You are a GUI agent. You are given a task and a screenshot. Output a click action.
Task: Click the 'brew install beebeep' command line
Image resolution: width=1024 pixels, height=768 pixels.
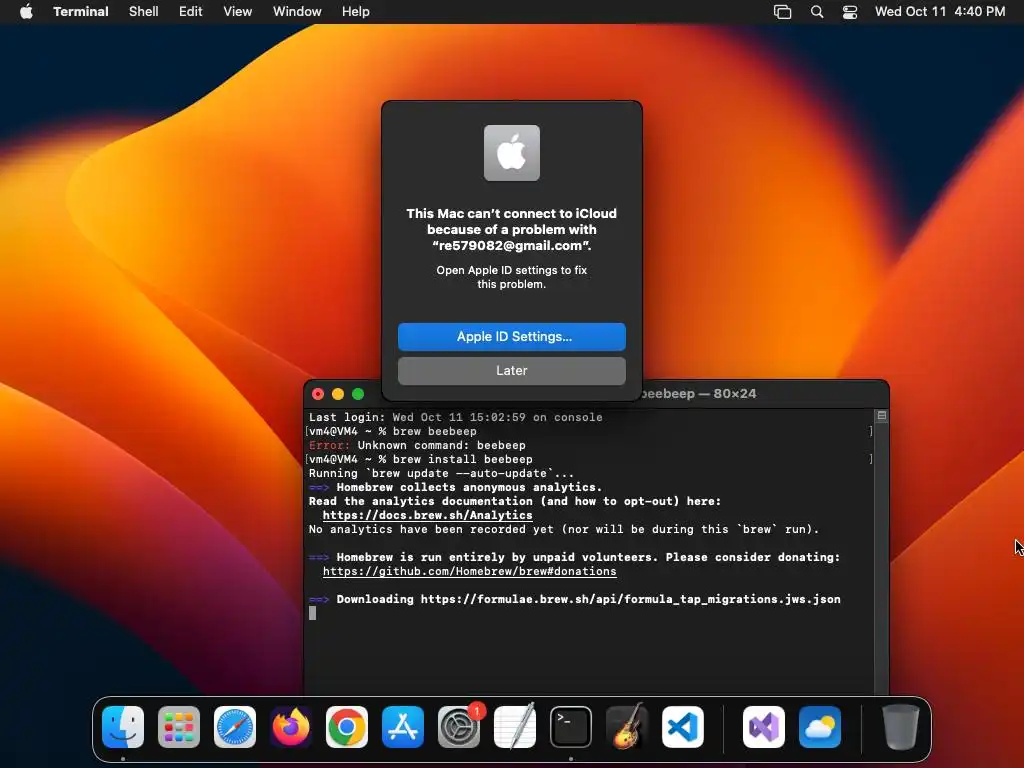(421, 459)
